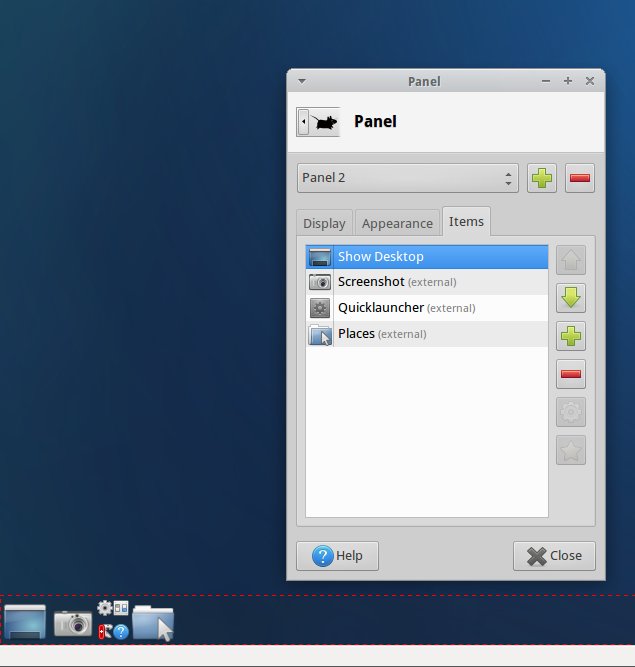635x667 pixels.
Task: Add a new panel with green plus beside Panel 2
Action: point(541,178)
